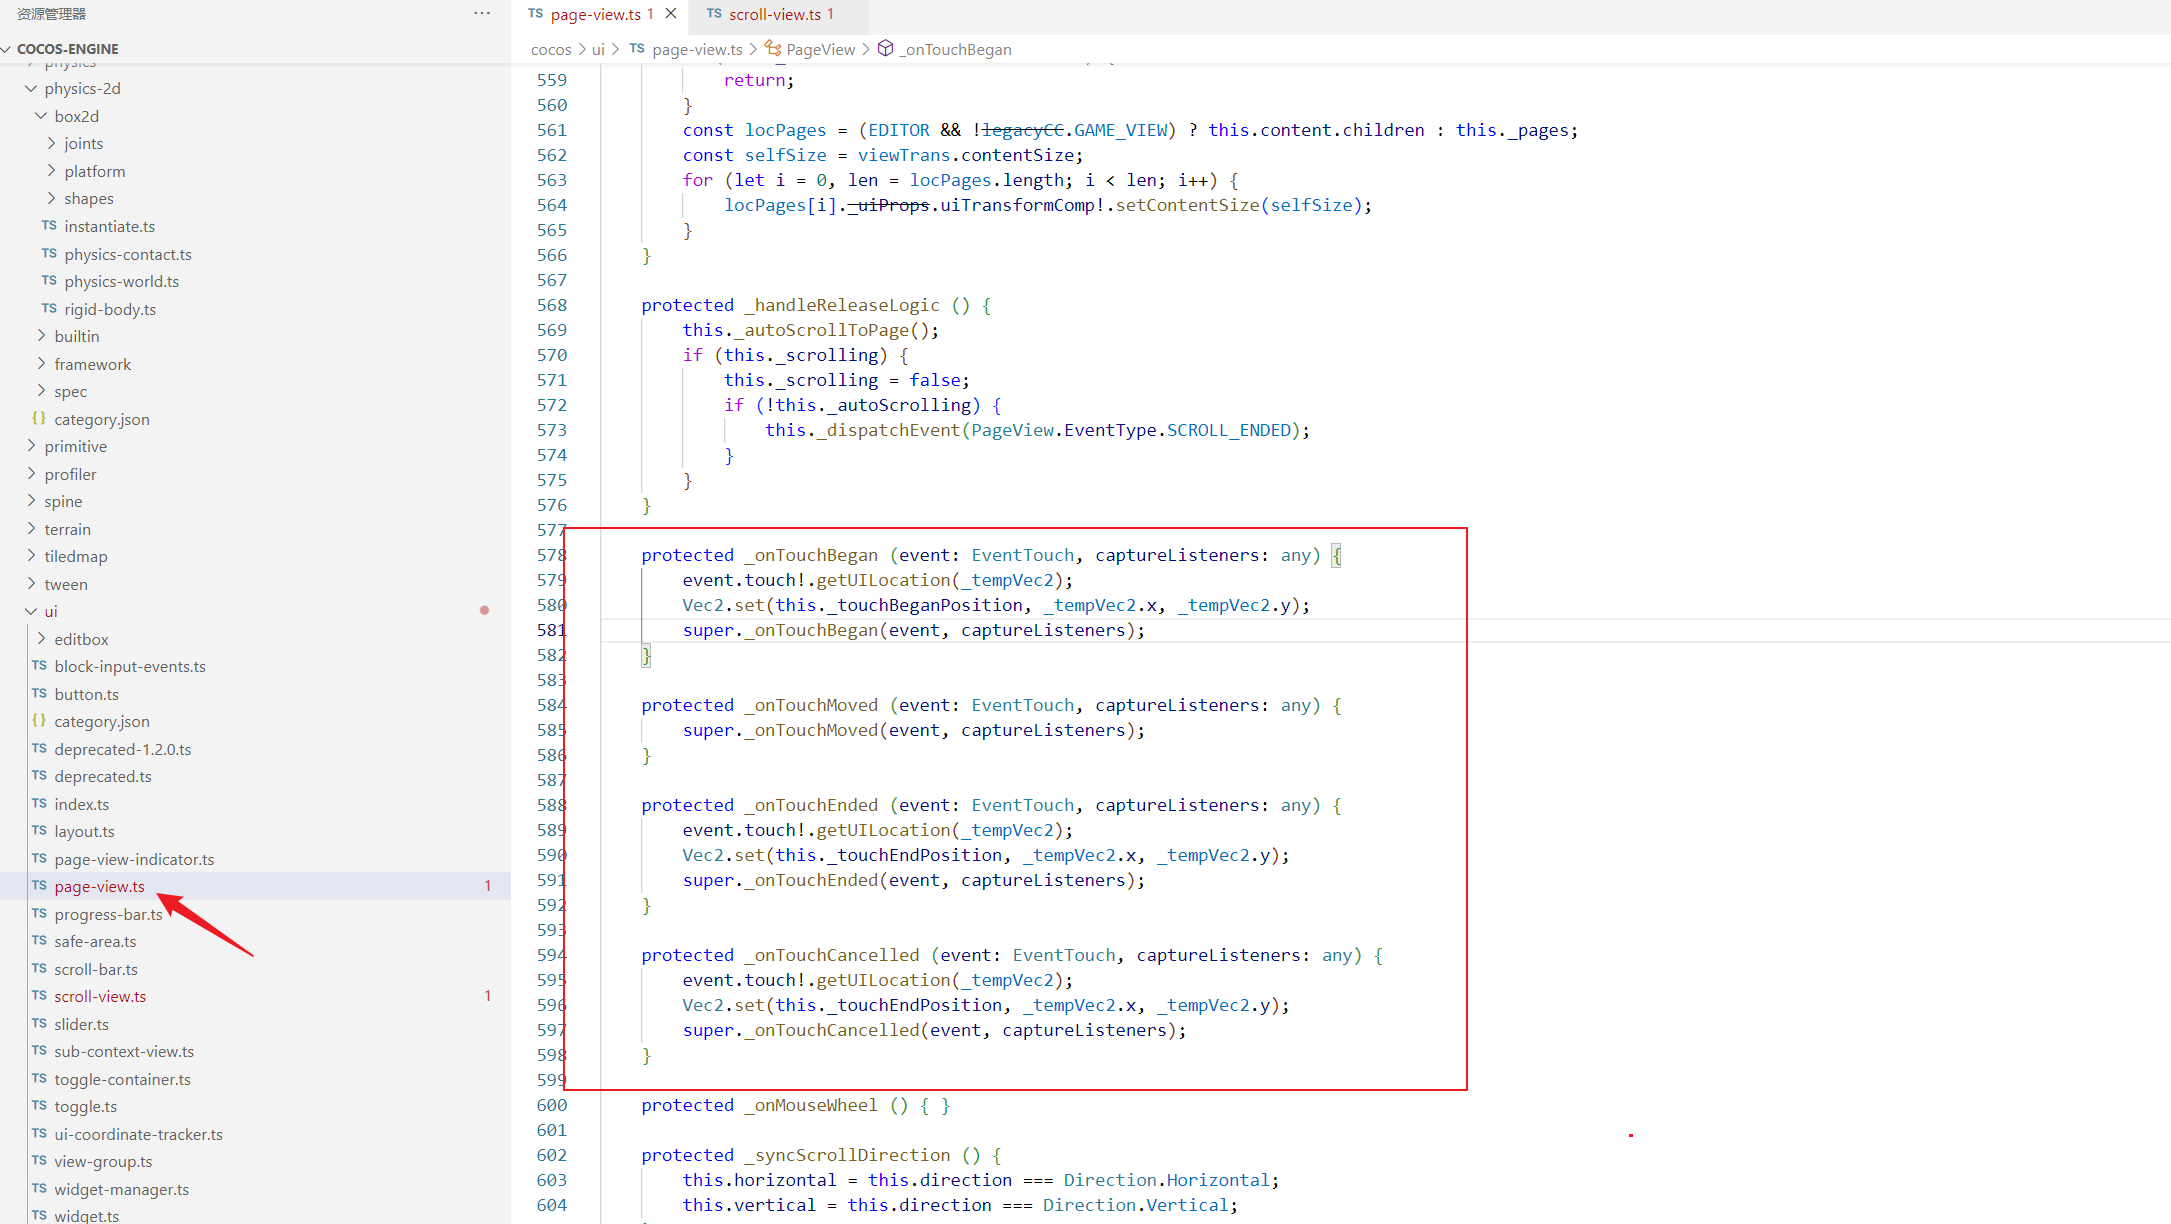Open scroll-view.ts in file tree
The image size is (2171, 1224).
coord(100,996)
